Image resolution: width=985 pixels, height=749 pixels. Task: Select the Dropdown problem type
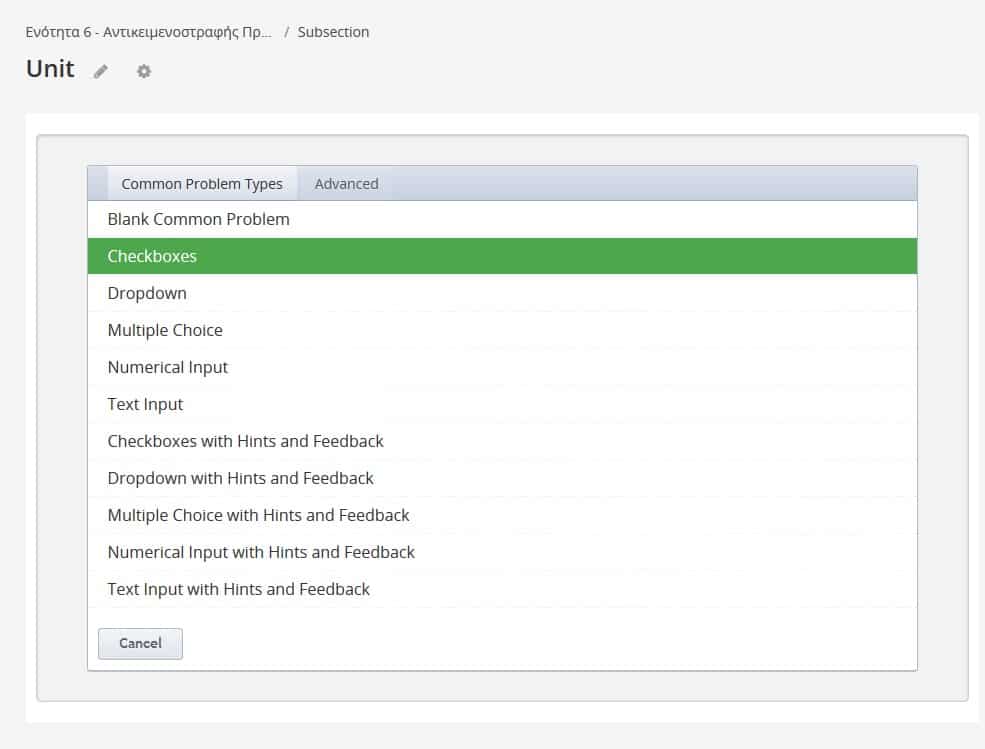point(502,293)
